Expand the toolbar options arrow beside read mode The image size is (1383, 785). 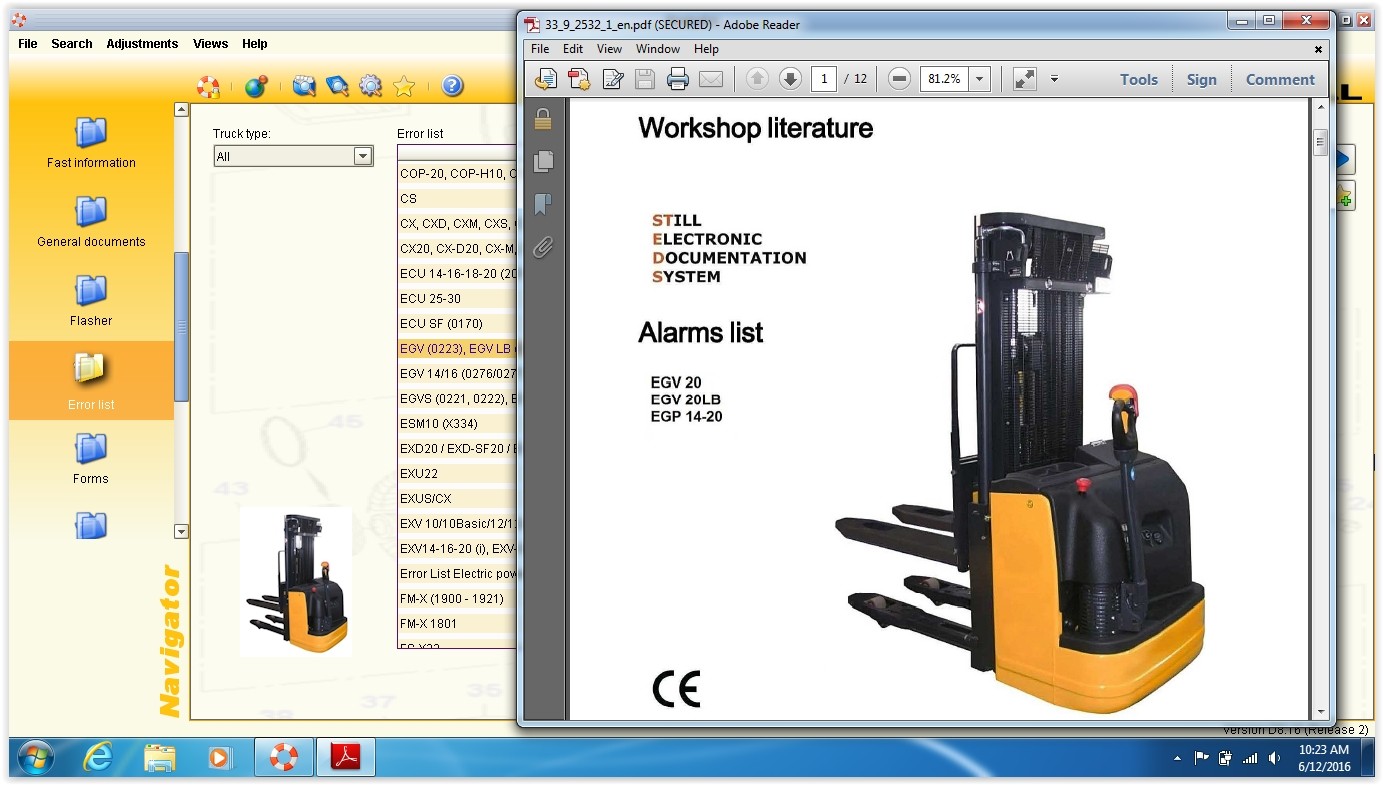(1054, 80)
